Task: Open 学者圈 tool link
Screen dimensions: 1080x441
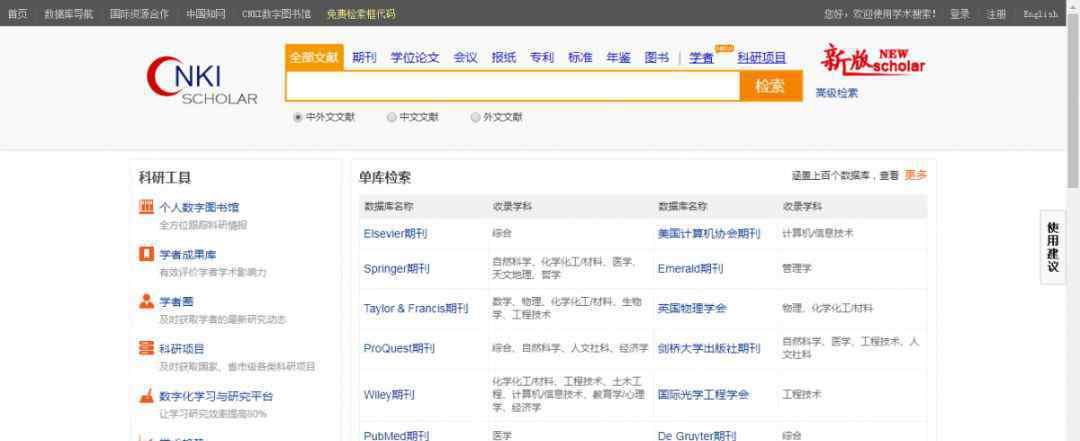Action: [x=177, y=302]
